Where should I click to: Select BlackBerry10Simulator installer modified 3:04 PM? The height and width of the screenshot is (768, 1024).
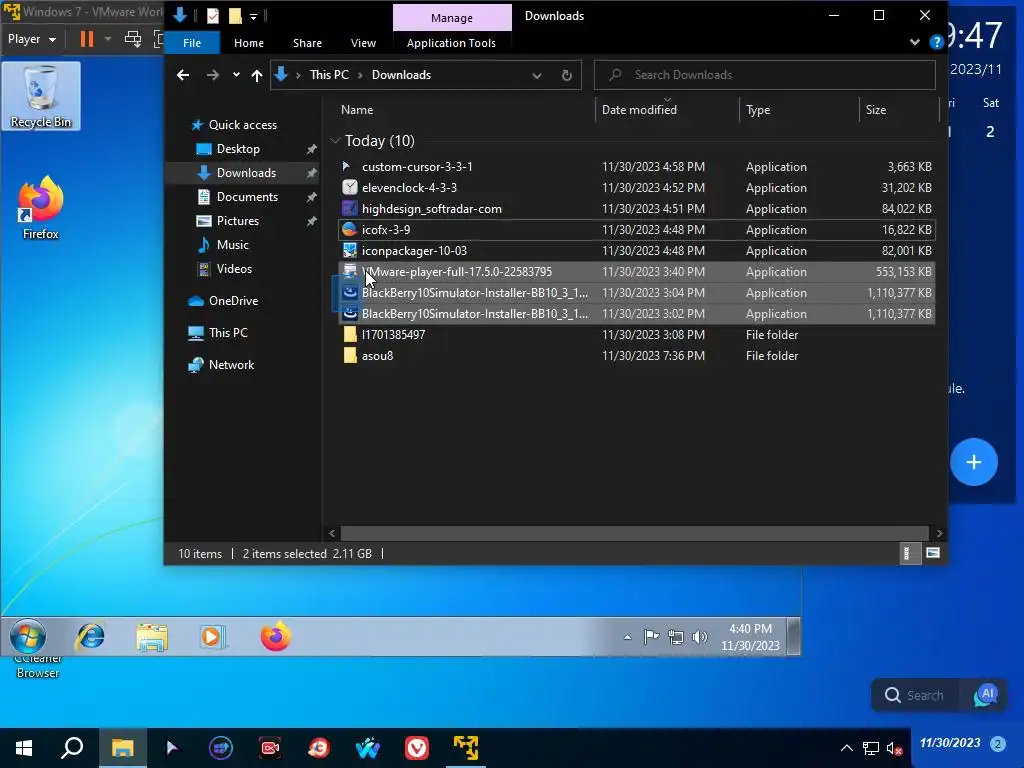pos(637,293)
